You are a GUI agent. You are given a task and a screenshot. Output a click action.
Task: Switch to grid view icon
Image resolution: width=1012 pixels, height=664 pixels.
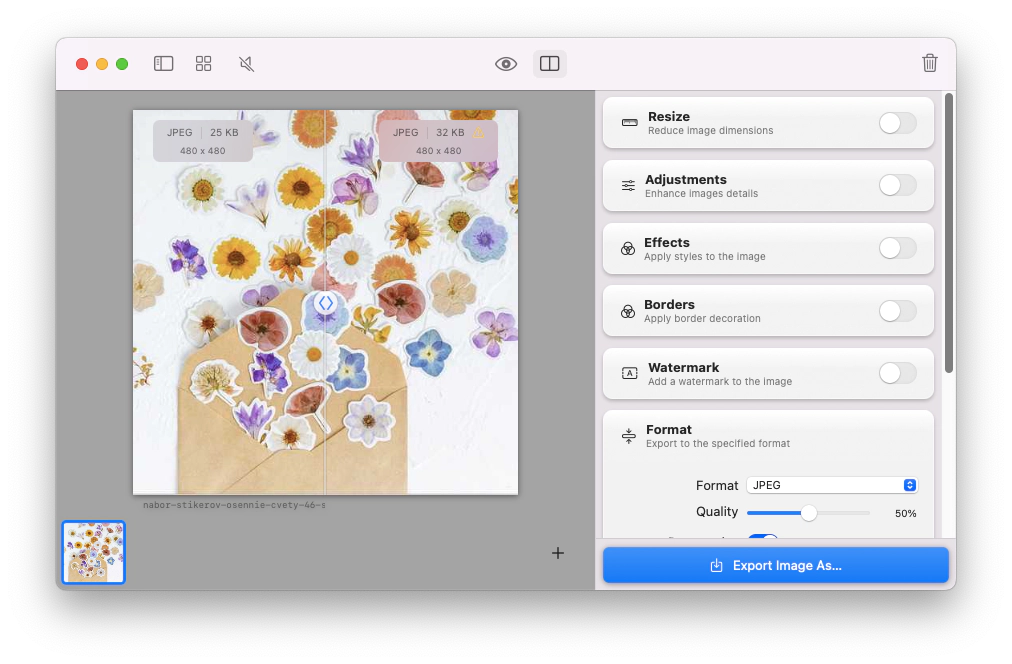[204, 64]
